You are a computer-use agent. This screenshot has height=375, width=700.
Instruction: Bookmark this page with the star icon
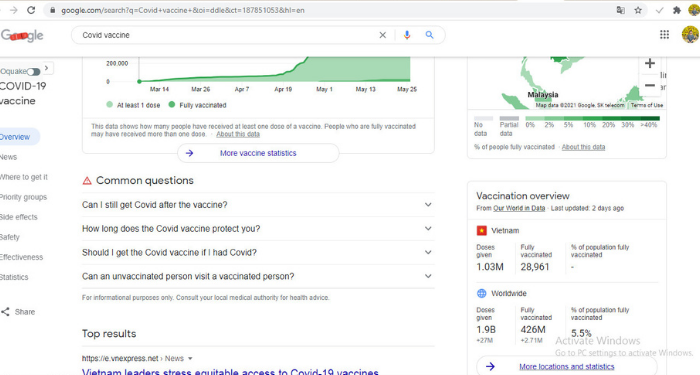(638, 10)
